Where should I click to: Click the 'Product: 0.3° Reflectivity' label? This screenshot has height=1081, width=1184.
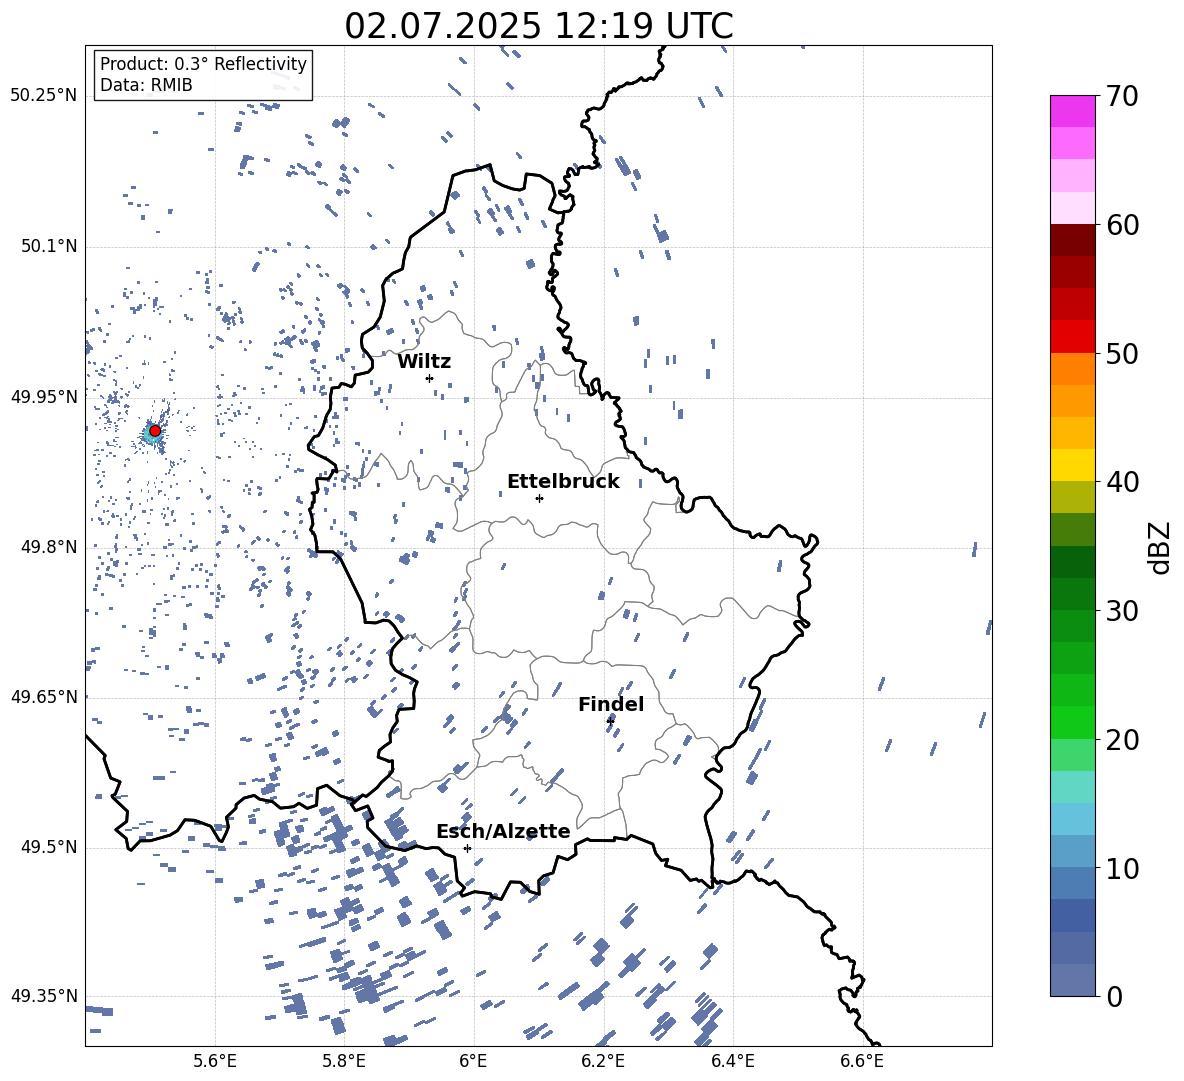203,63
